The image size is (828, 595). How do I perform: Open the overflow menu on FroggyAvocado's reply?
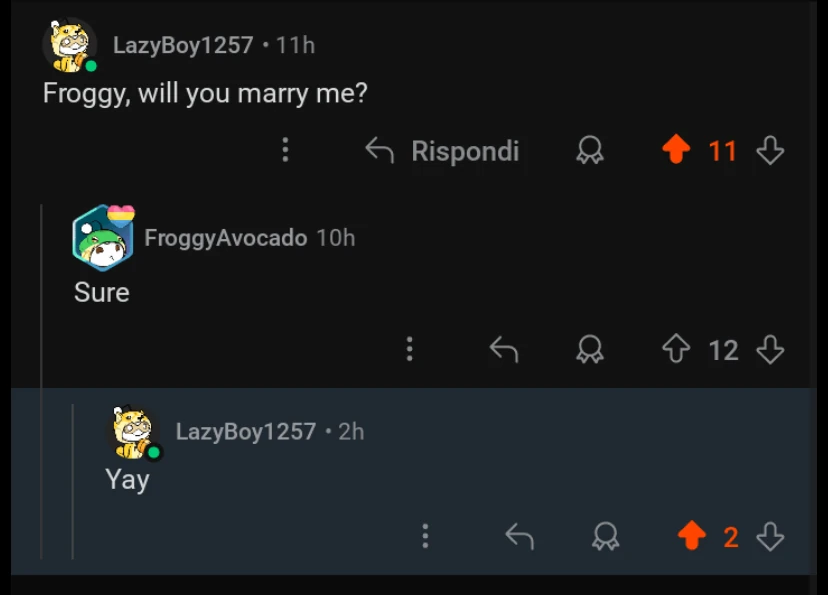tap(409, 350)
